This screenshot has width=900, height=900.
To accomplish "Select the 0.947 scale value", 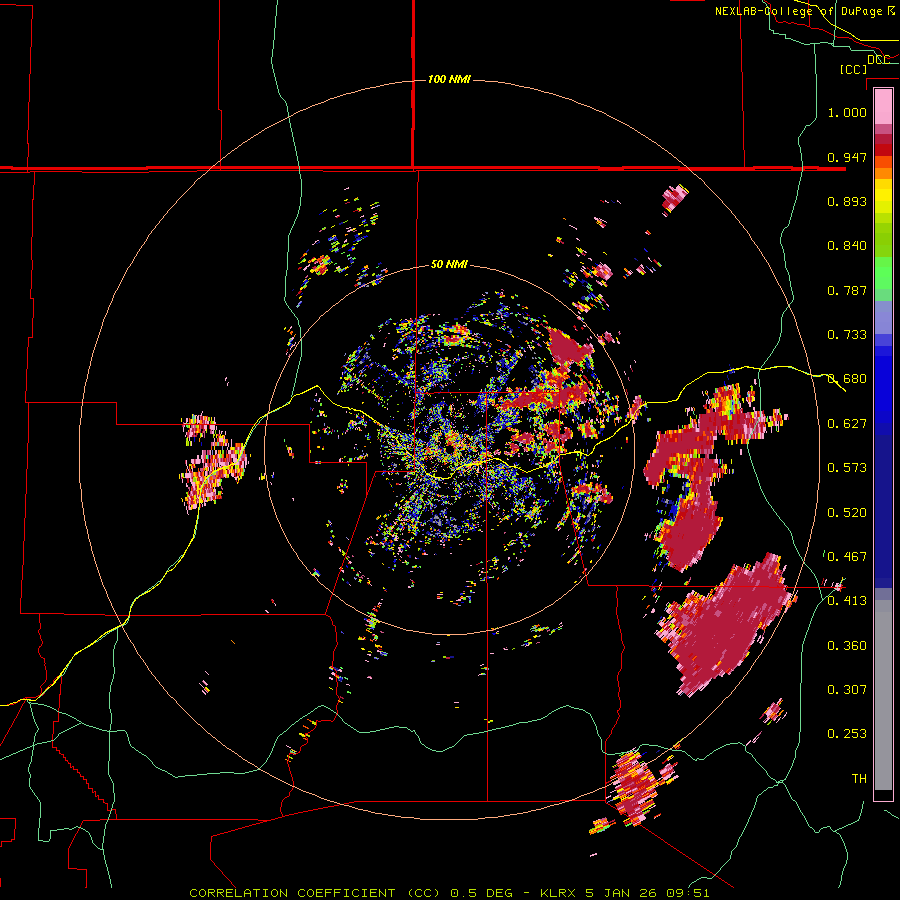I will (847, 157).
